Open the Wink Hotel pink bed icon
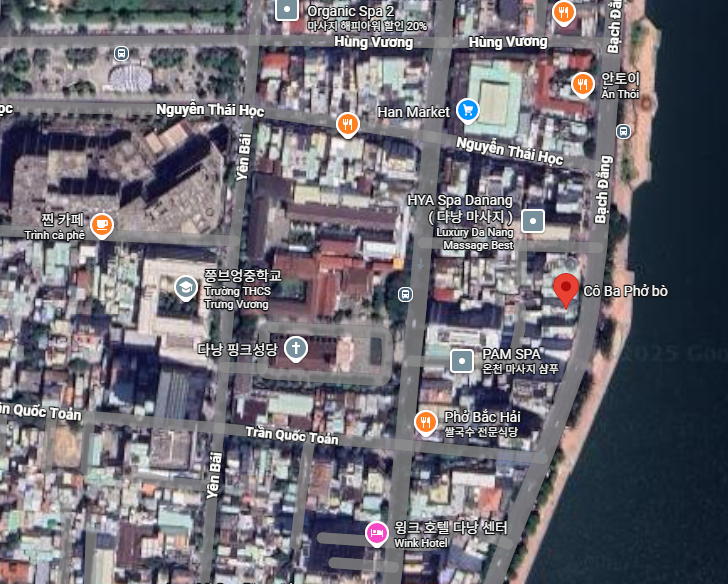728x584 pixels. coord(376,532)
